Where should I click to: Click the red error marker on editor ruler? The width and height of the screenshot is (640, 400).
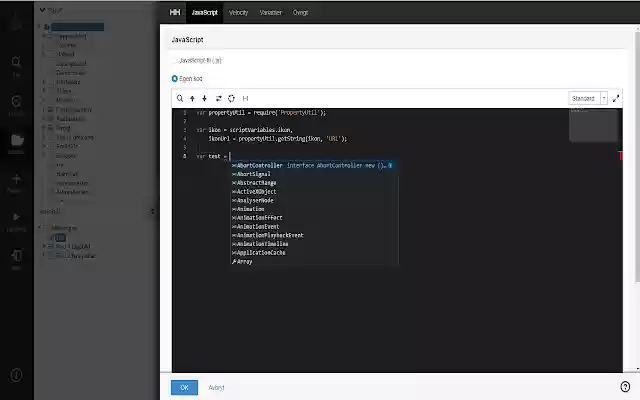(x=621, y=156)
